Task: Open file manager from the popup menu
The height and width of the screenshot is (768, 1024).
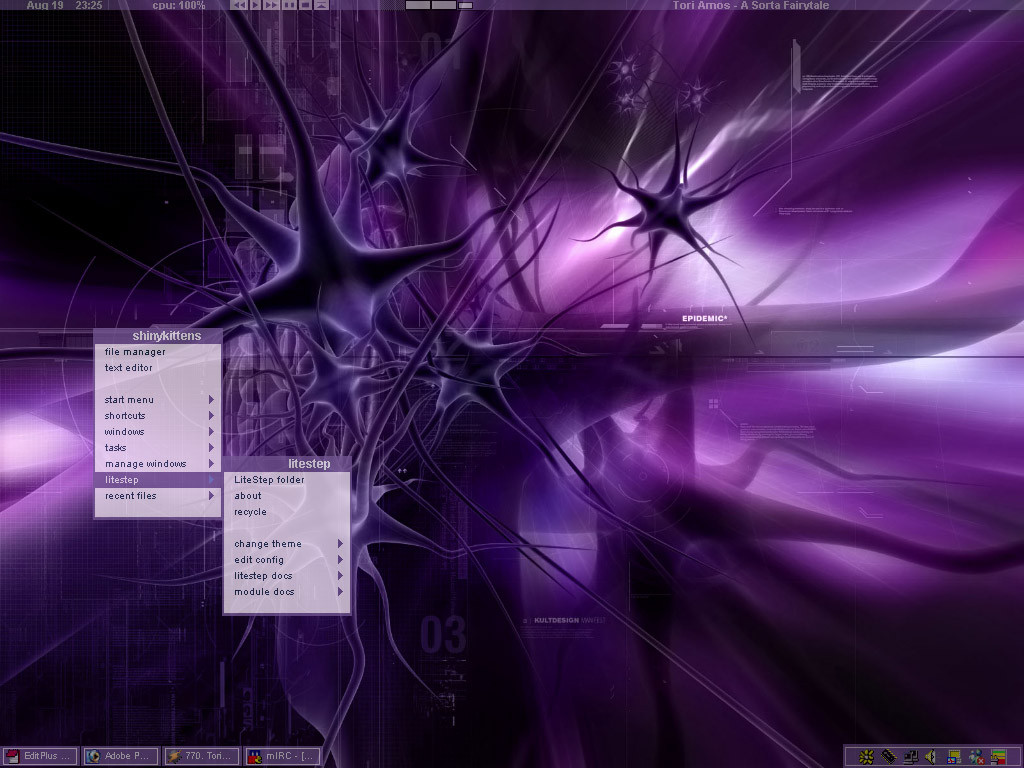Action: click(135, 352)
